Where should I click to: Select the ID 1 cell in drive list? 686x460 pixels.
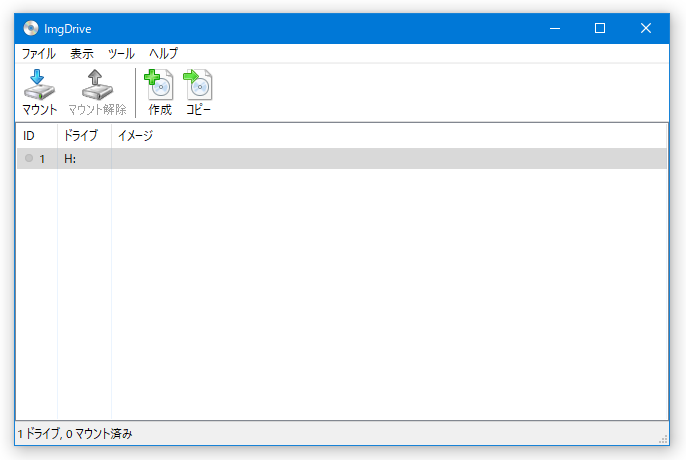(37, 158)
